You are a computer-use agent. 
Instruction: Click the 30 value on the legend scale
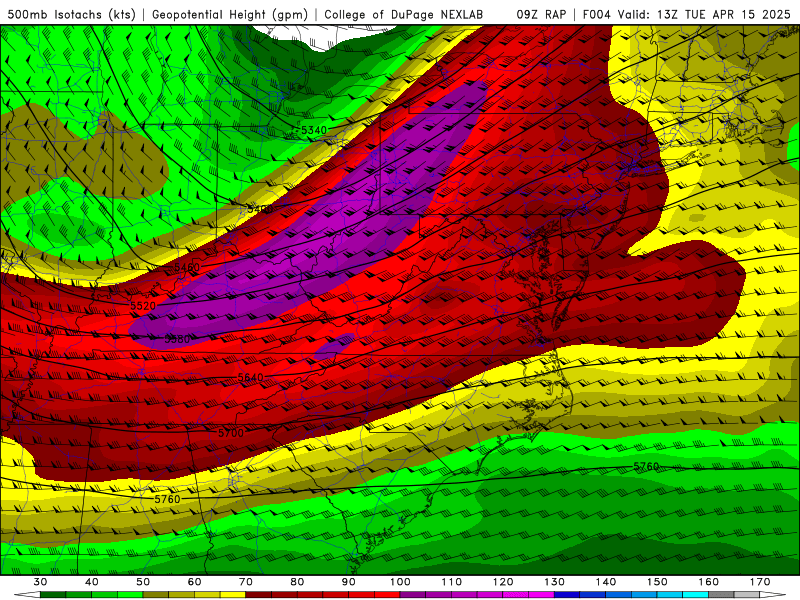tap(40, 582)
